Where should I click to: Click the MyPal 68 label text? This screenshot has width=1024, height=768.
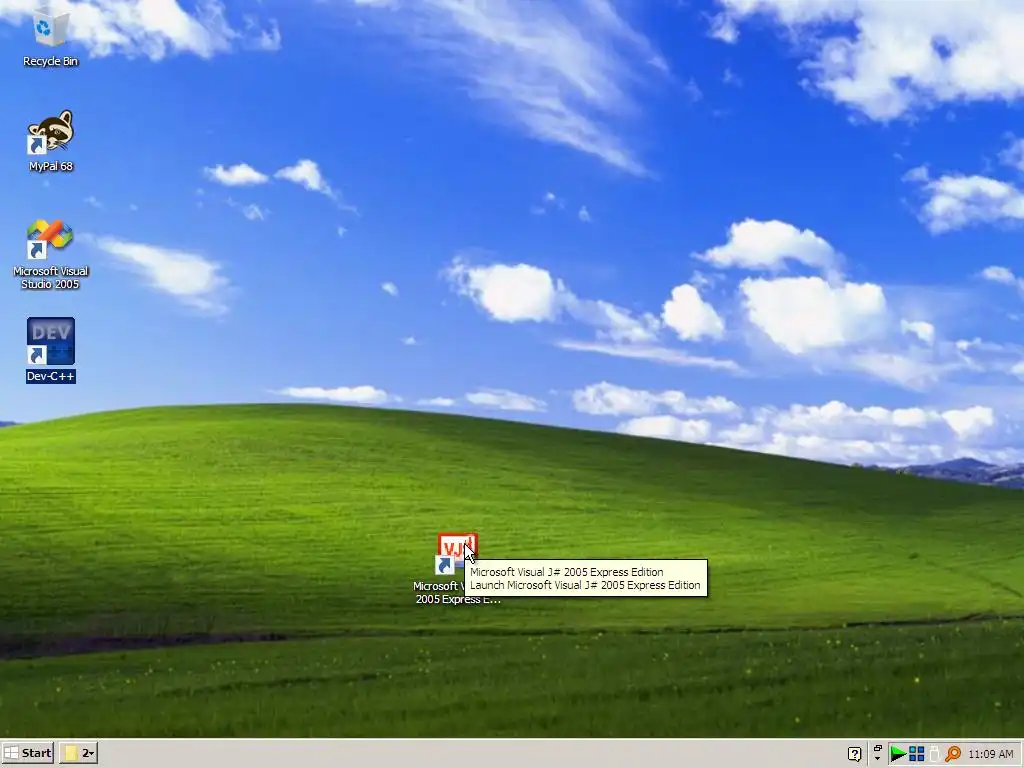50,167
